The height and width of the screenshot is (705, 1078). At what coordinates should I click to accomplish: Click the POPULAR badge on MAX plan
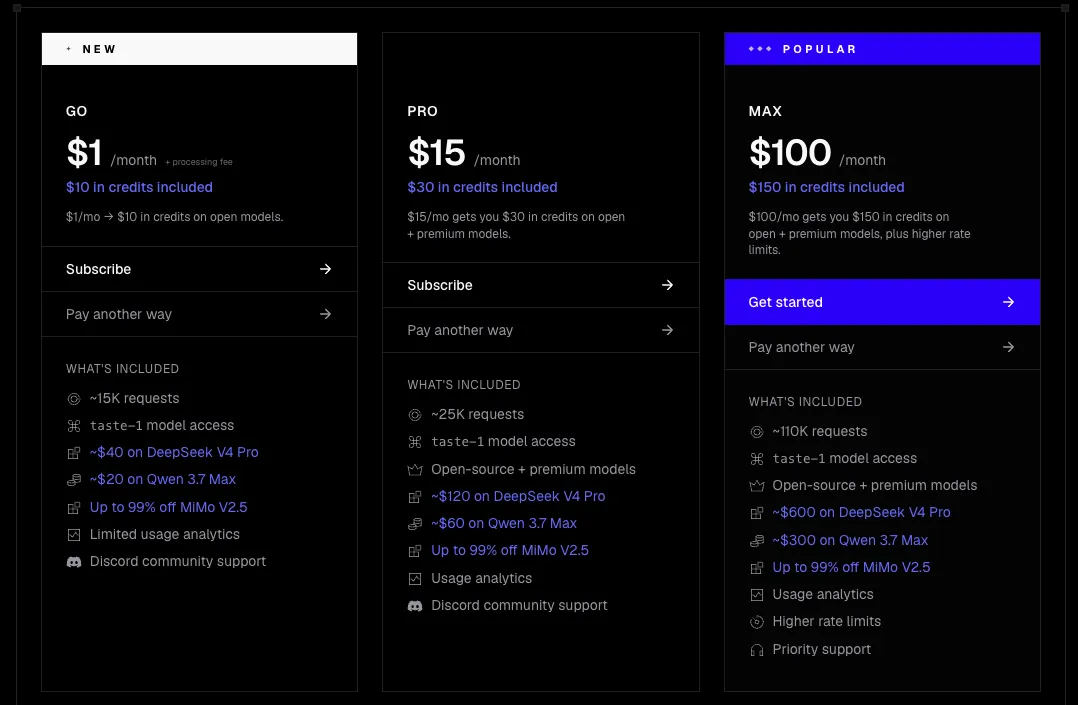coord(882,49)
